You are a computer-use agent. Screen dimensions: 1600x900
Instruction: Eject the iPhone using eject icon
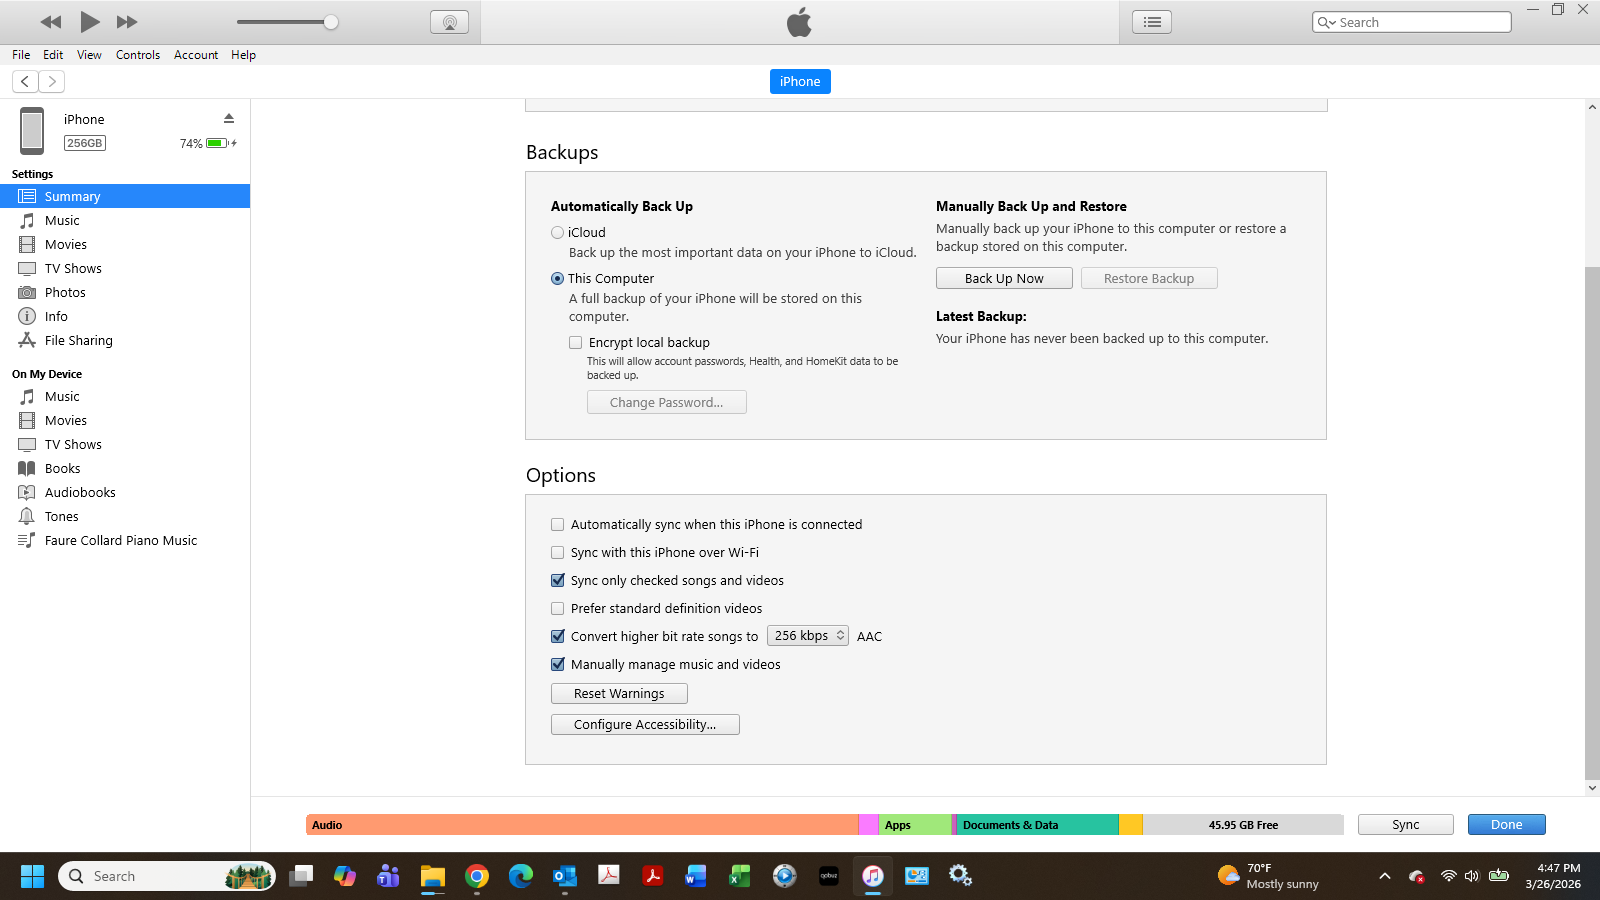click(x=229, y=118)
